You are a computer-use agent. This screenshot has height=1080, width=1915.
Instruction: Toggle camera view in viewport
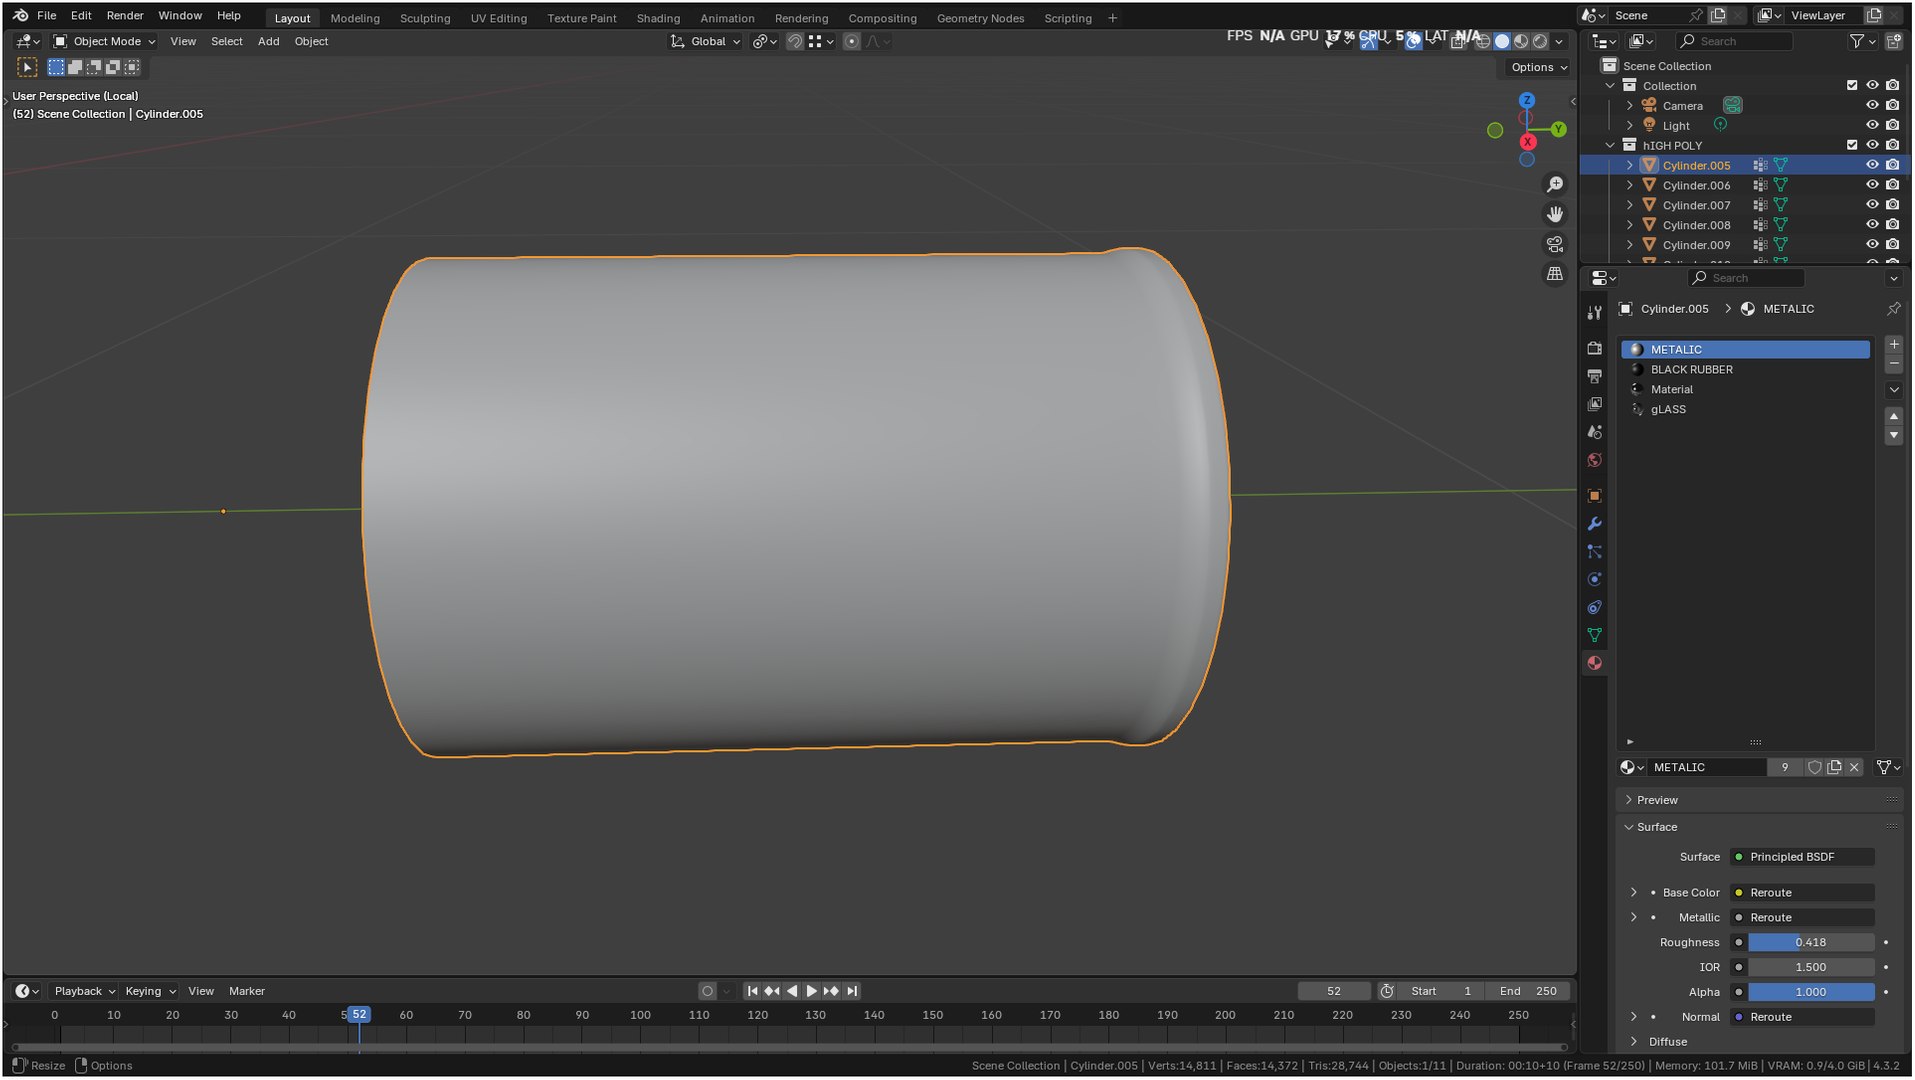click(x=1554, y=244)
